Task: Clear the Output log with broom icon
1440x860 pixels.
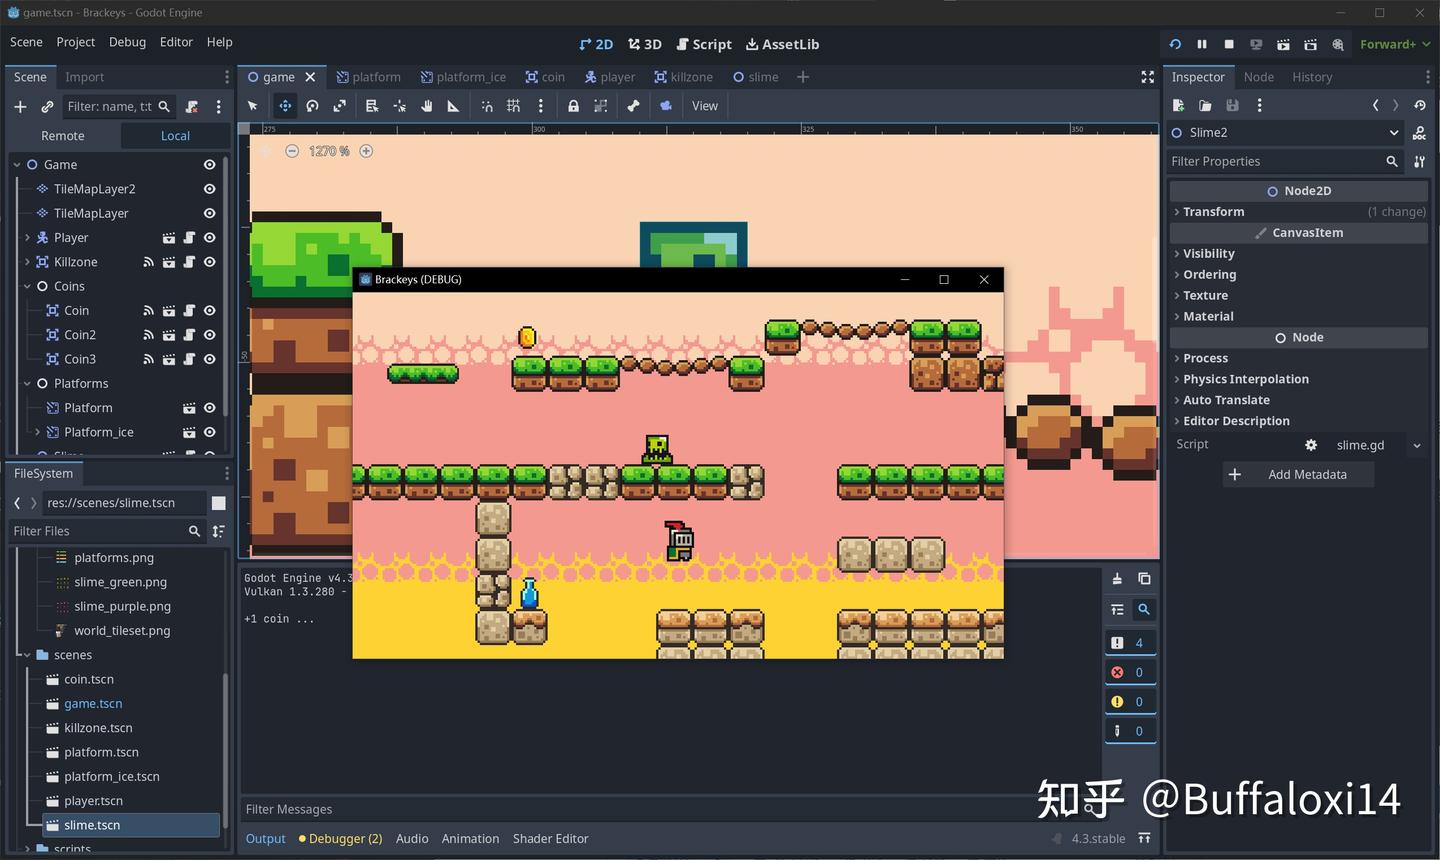Action: [1117, 578]
